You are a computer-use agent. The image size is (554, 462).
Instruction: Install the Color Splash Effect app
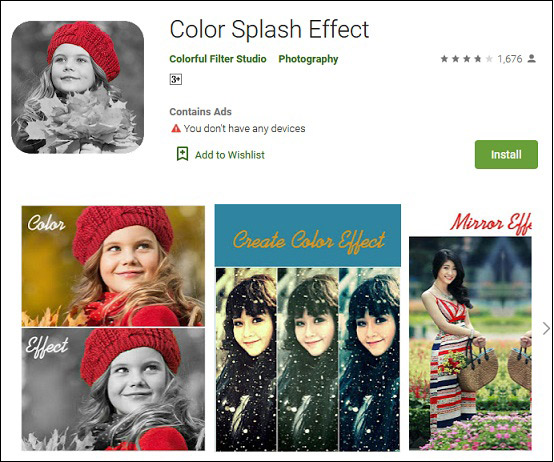[506, 154]
